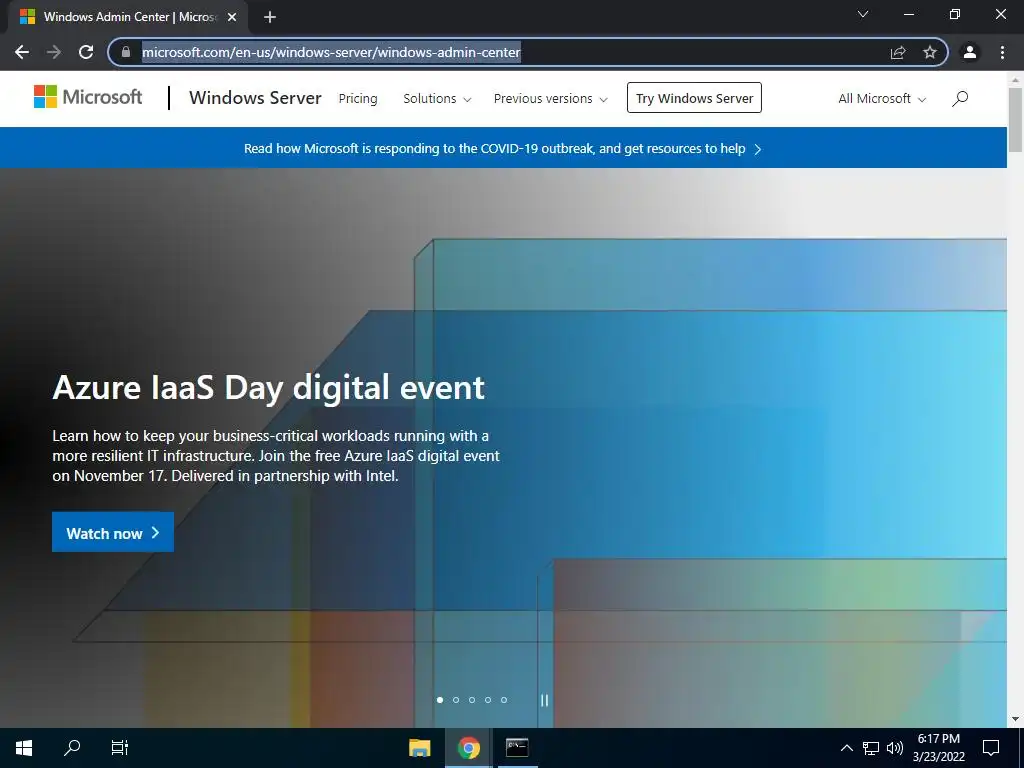The width and height of the screenshot is (1024, 768).
Task: Open the volume tray icon
Action: pos(895,748)
